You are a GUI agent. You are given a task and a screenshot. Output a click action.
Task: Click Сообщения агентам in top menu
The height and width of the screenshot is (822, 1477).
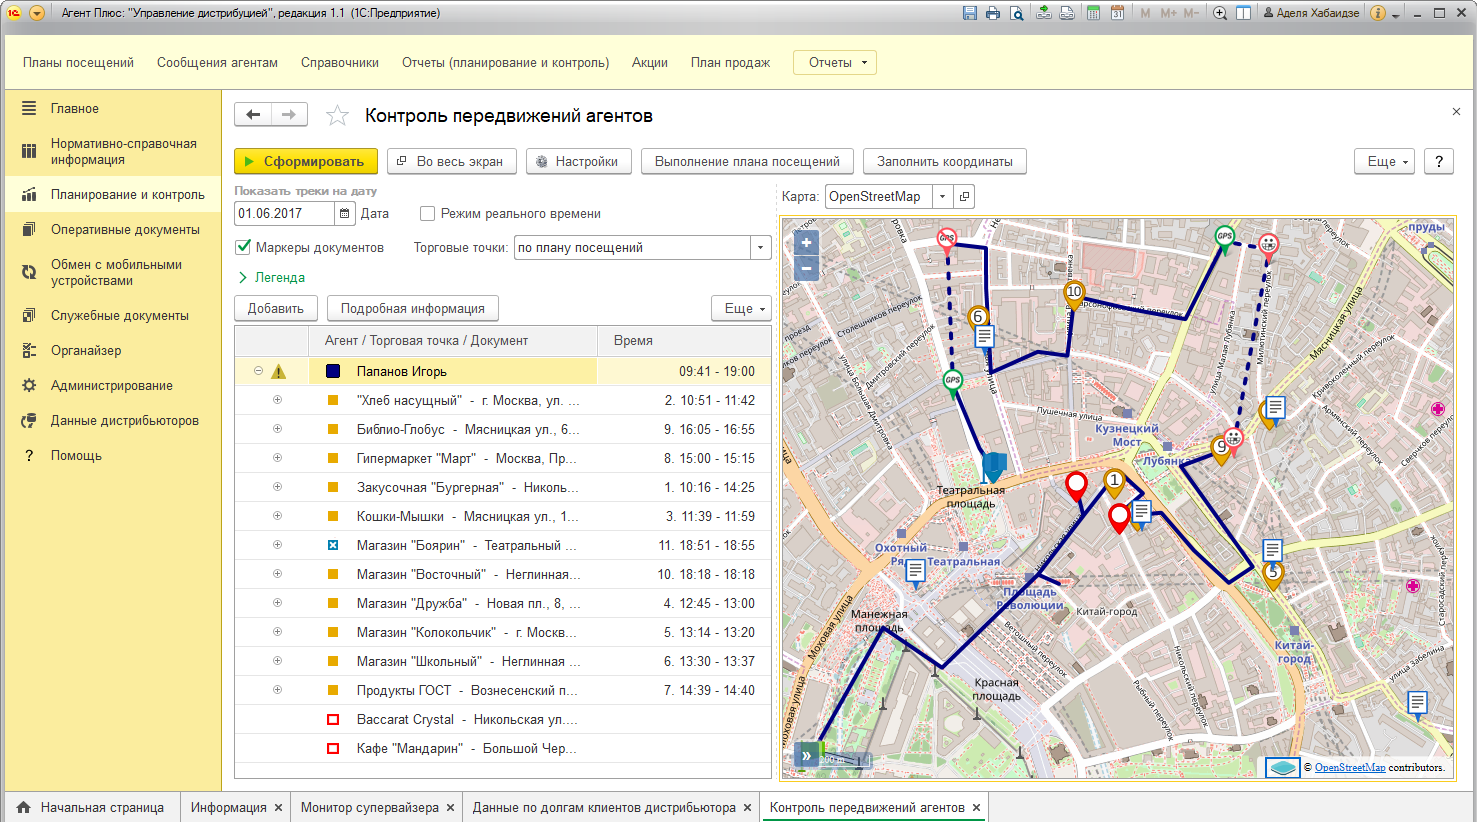[x=217, y=62]
